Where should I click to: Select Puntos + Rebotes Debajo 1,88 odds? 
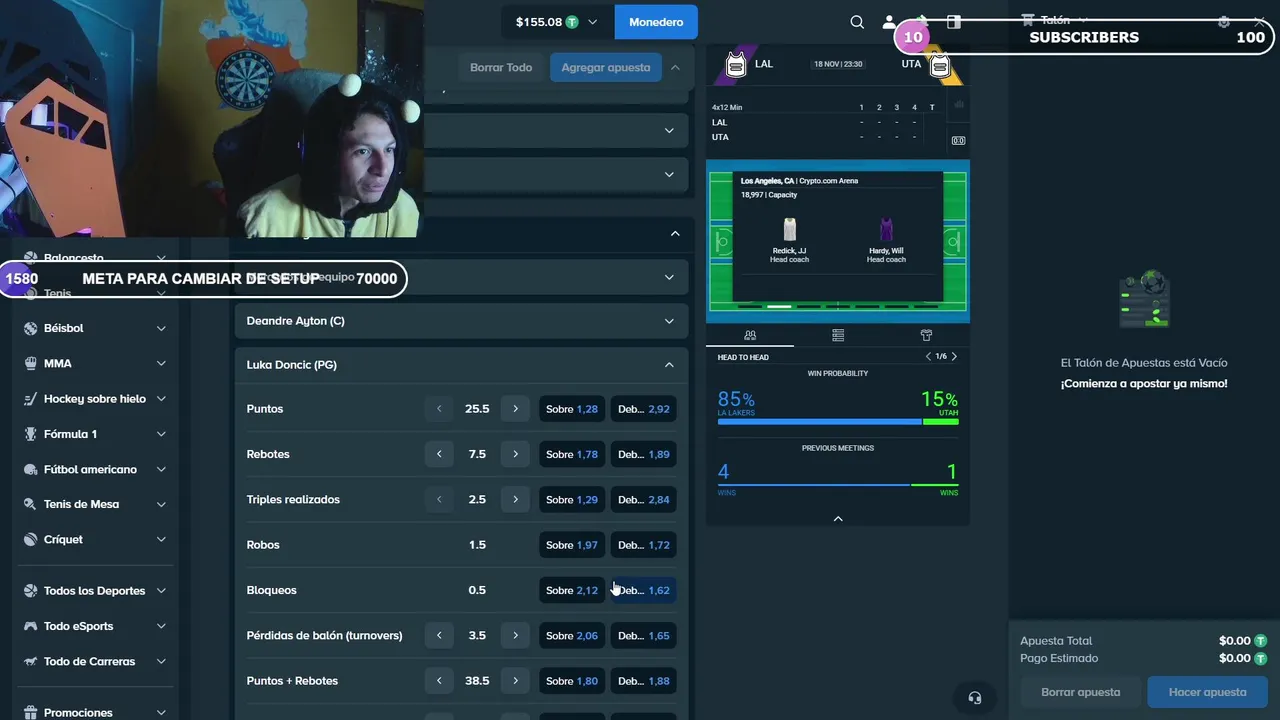pos(643,681)
